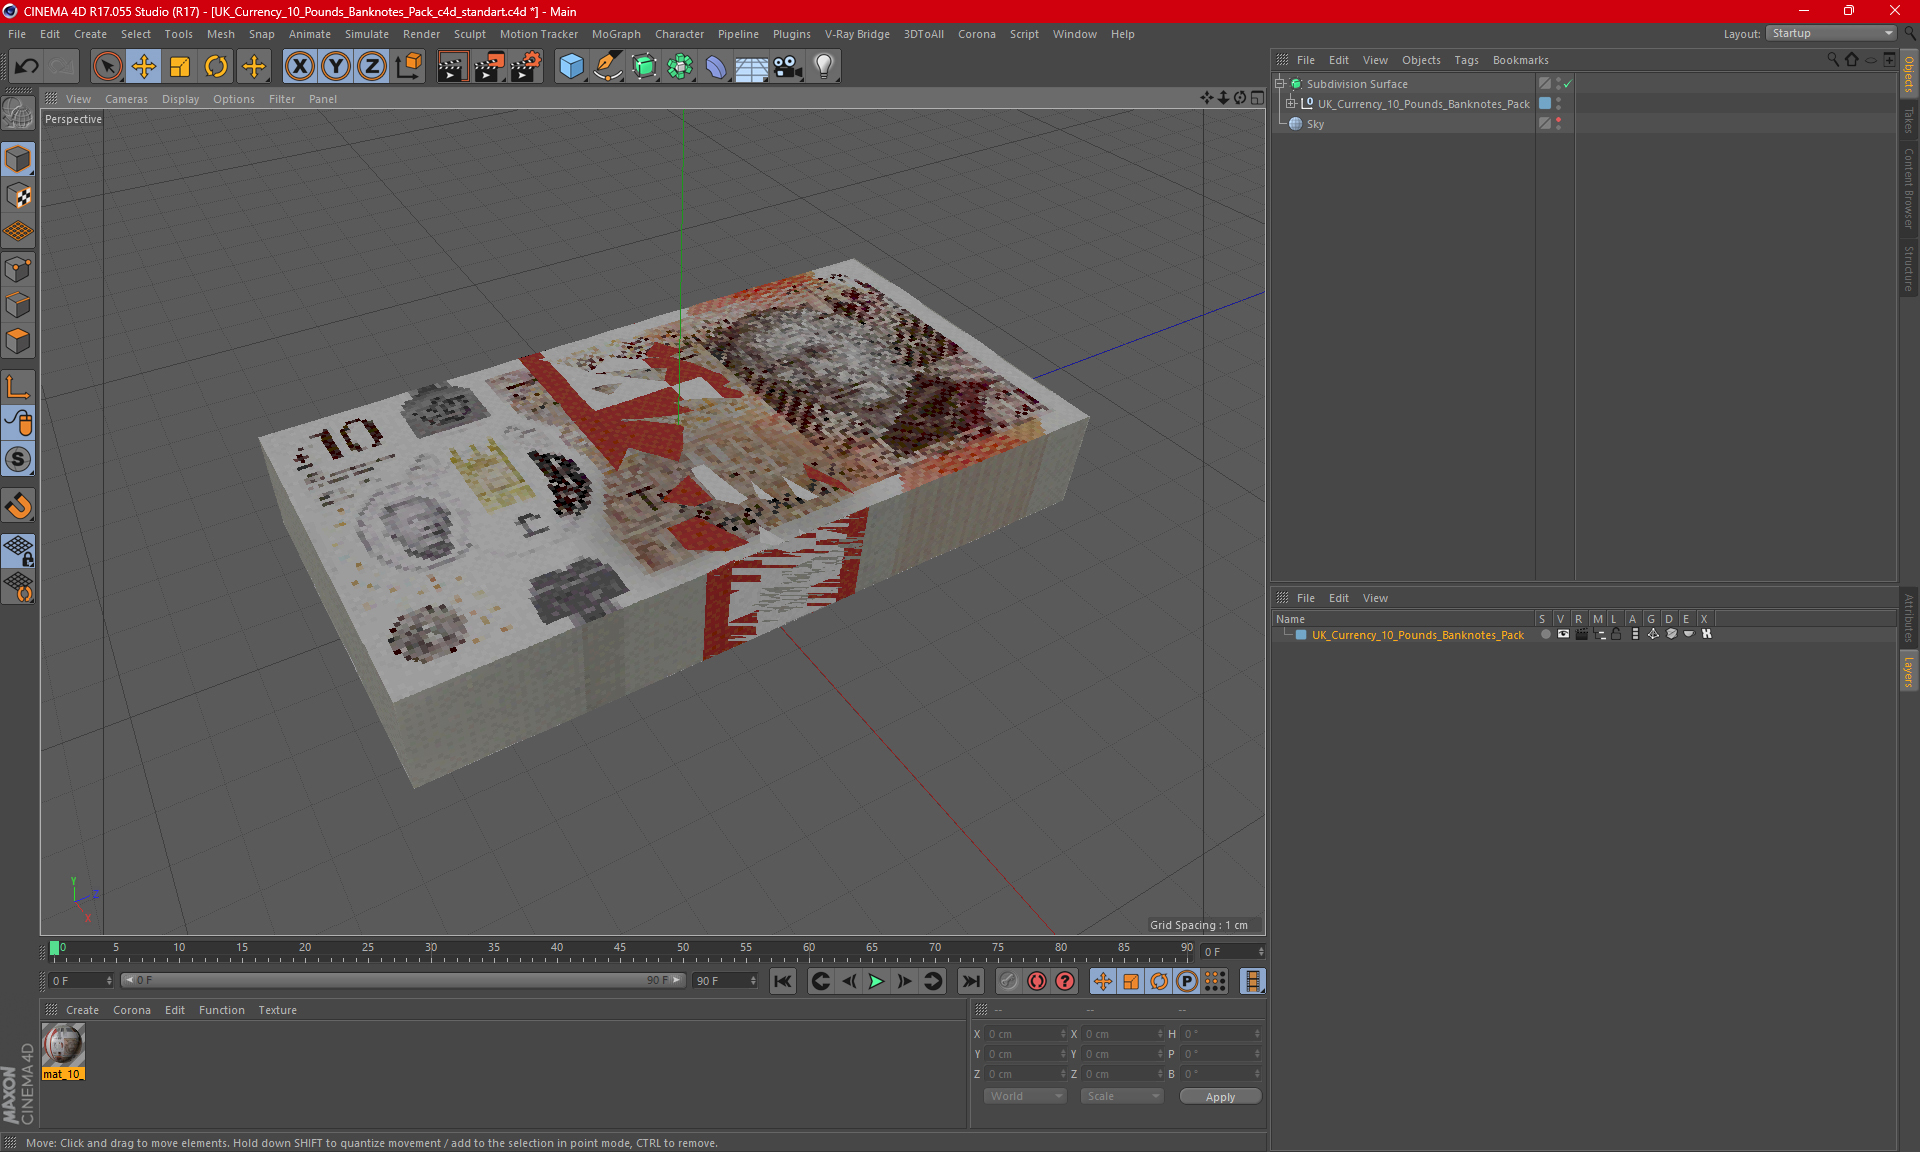1920x1152 pixels.
Task: Select the Scale tool
Action: (x=180, y=67)
